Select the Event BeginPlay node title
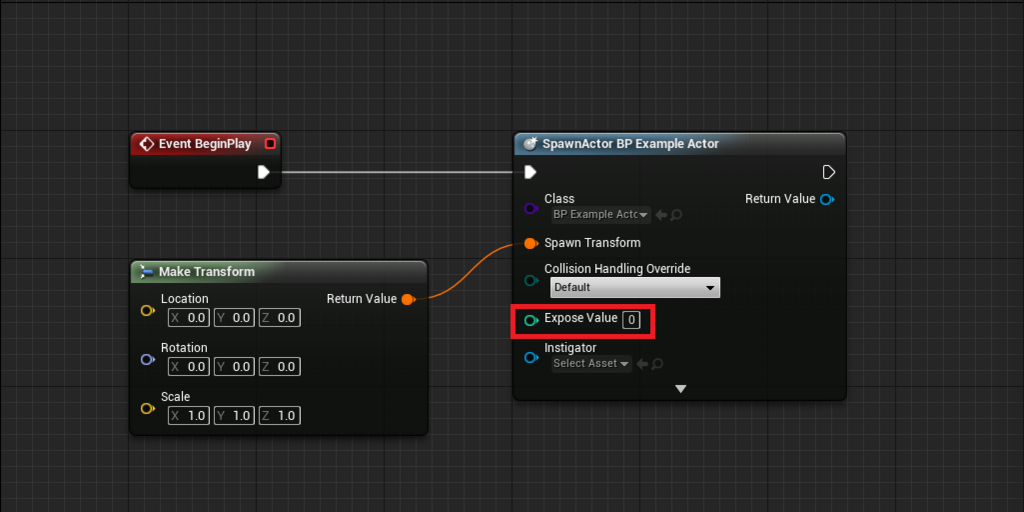 click(205, 144)
